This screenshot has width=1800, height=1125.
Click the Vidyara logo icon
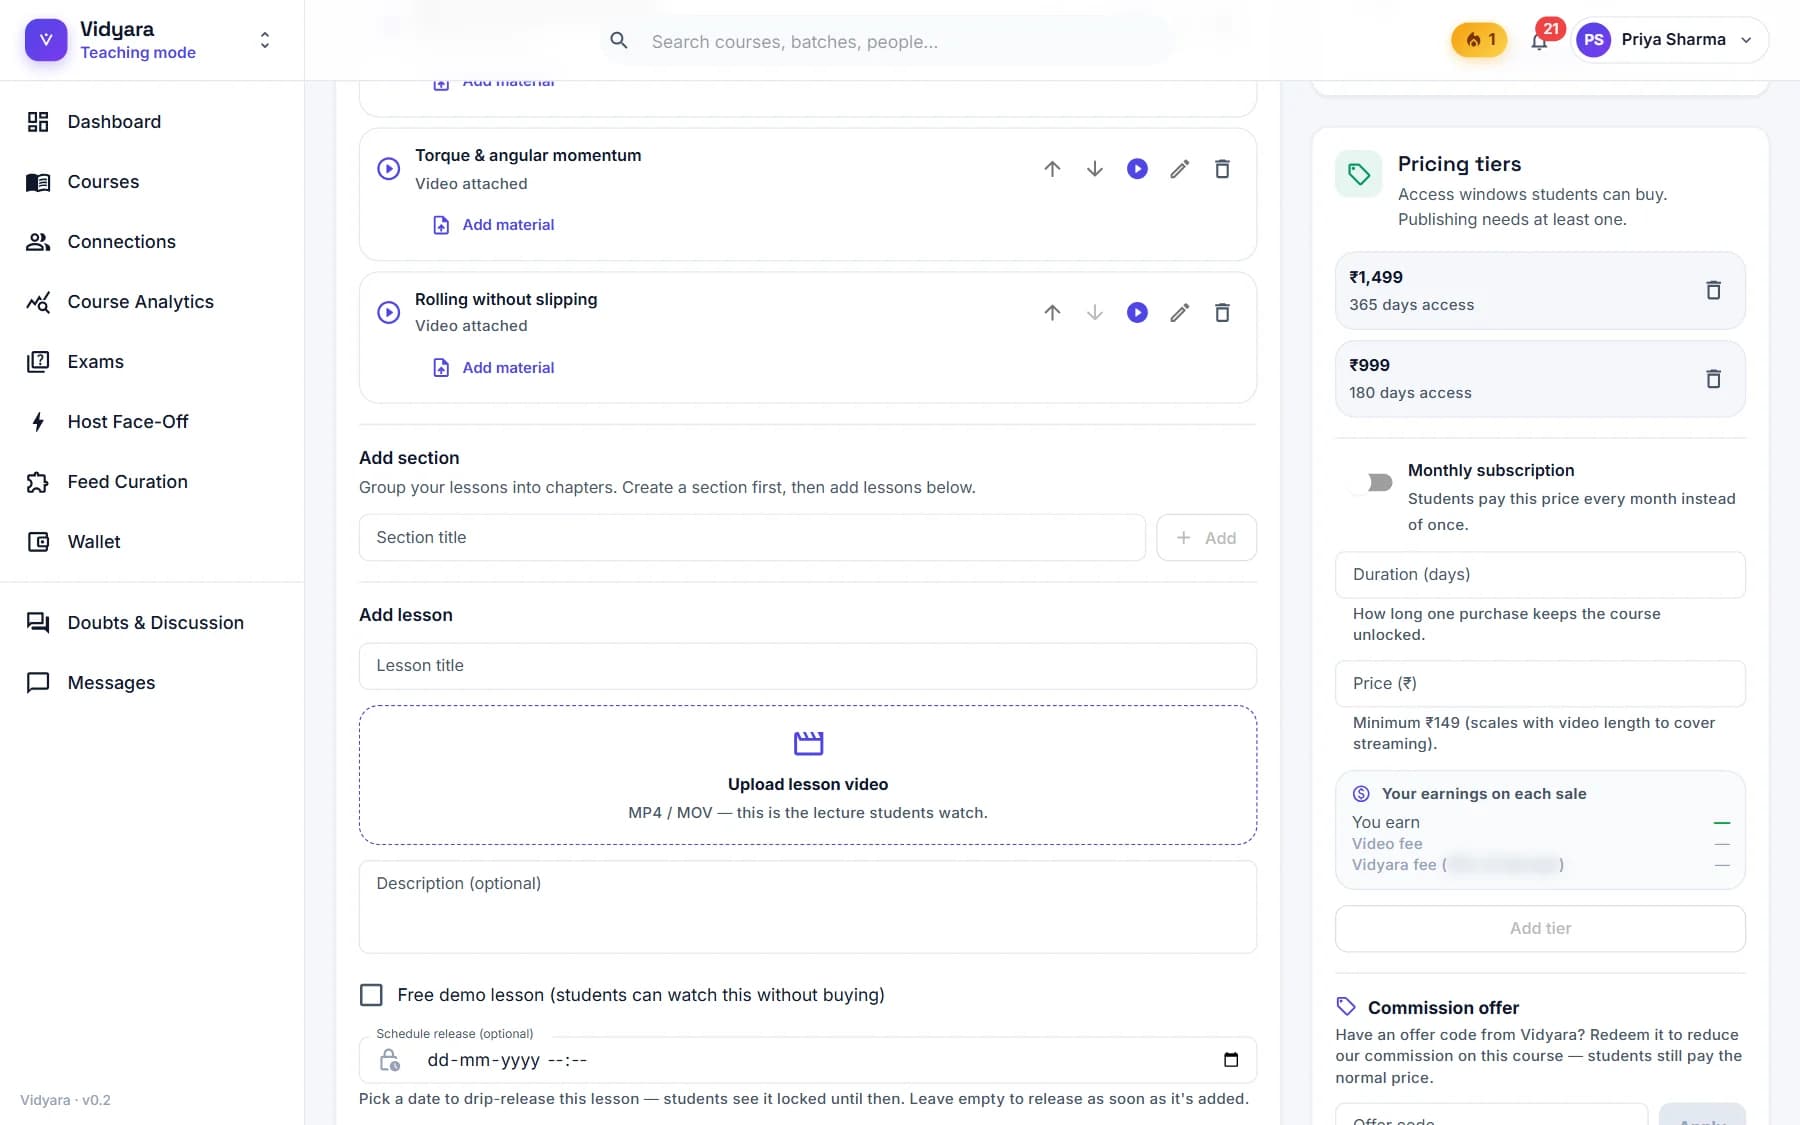(46, 40)
